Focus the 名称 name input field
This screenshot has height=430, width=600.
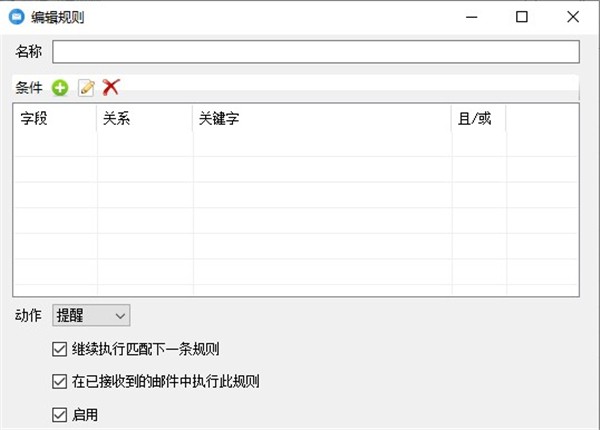[x=316, y=52]
